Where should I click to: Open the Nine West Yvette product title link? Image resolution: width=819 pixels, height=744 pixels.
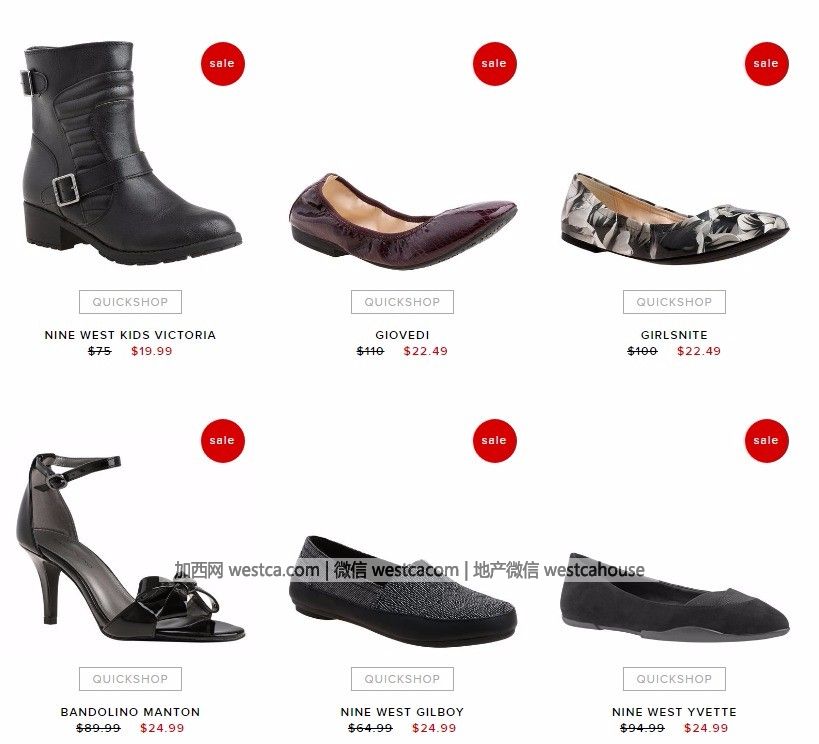click(x=674, y=712)
